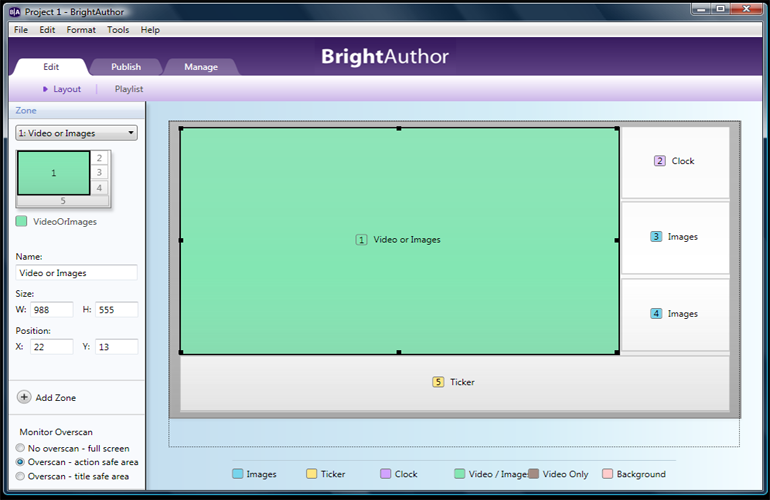The image size is (770, 500).
Task: Click the zone 5 Ticker number badge
Action: point(438,382)
